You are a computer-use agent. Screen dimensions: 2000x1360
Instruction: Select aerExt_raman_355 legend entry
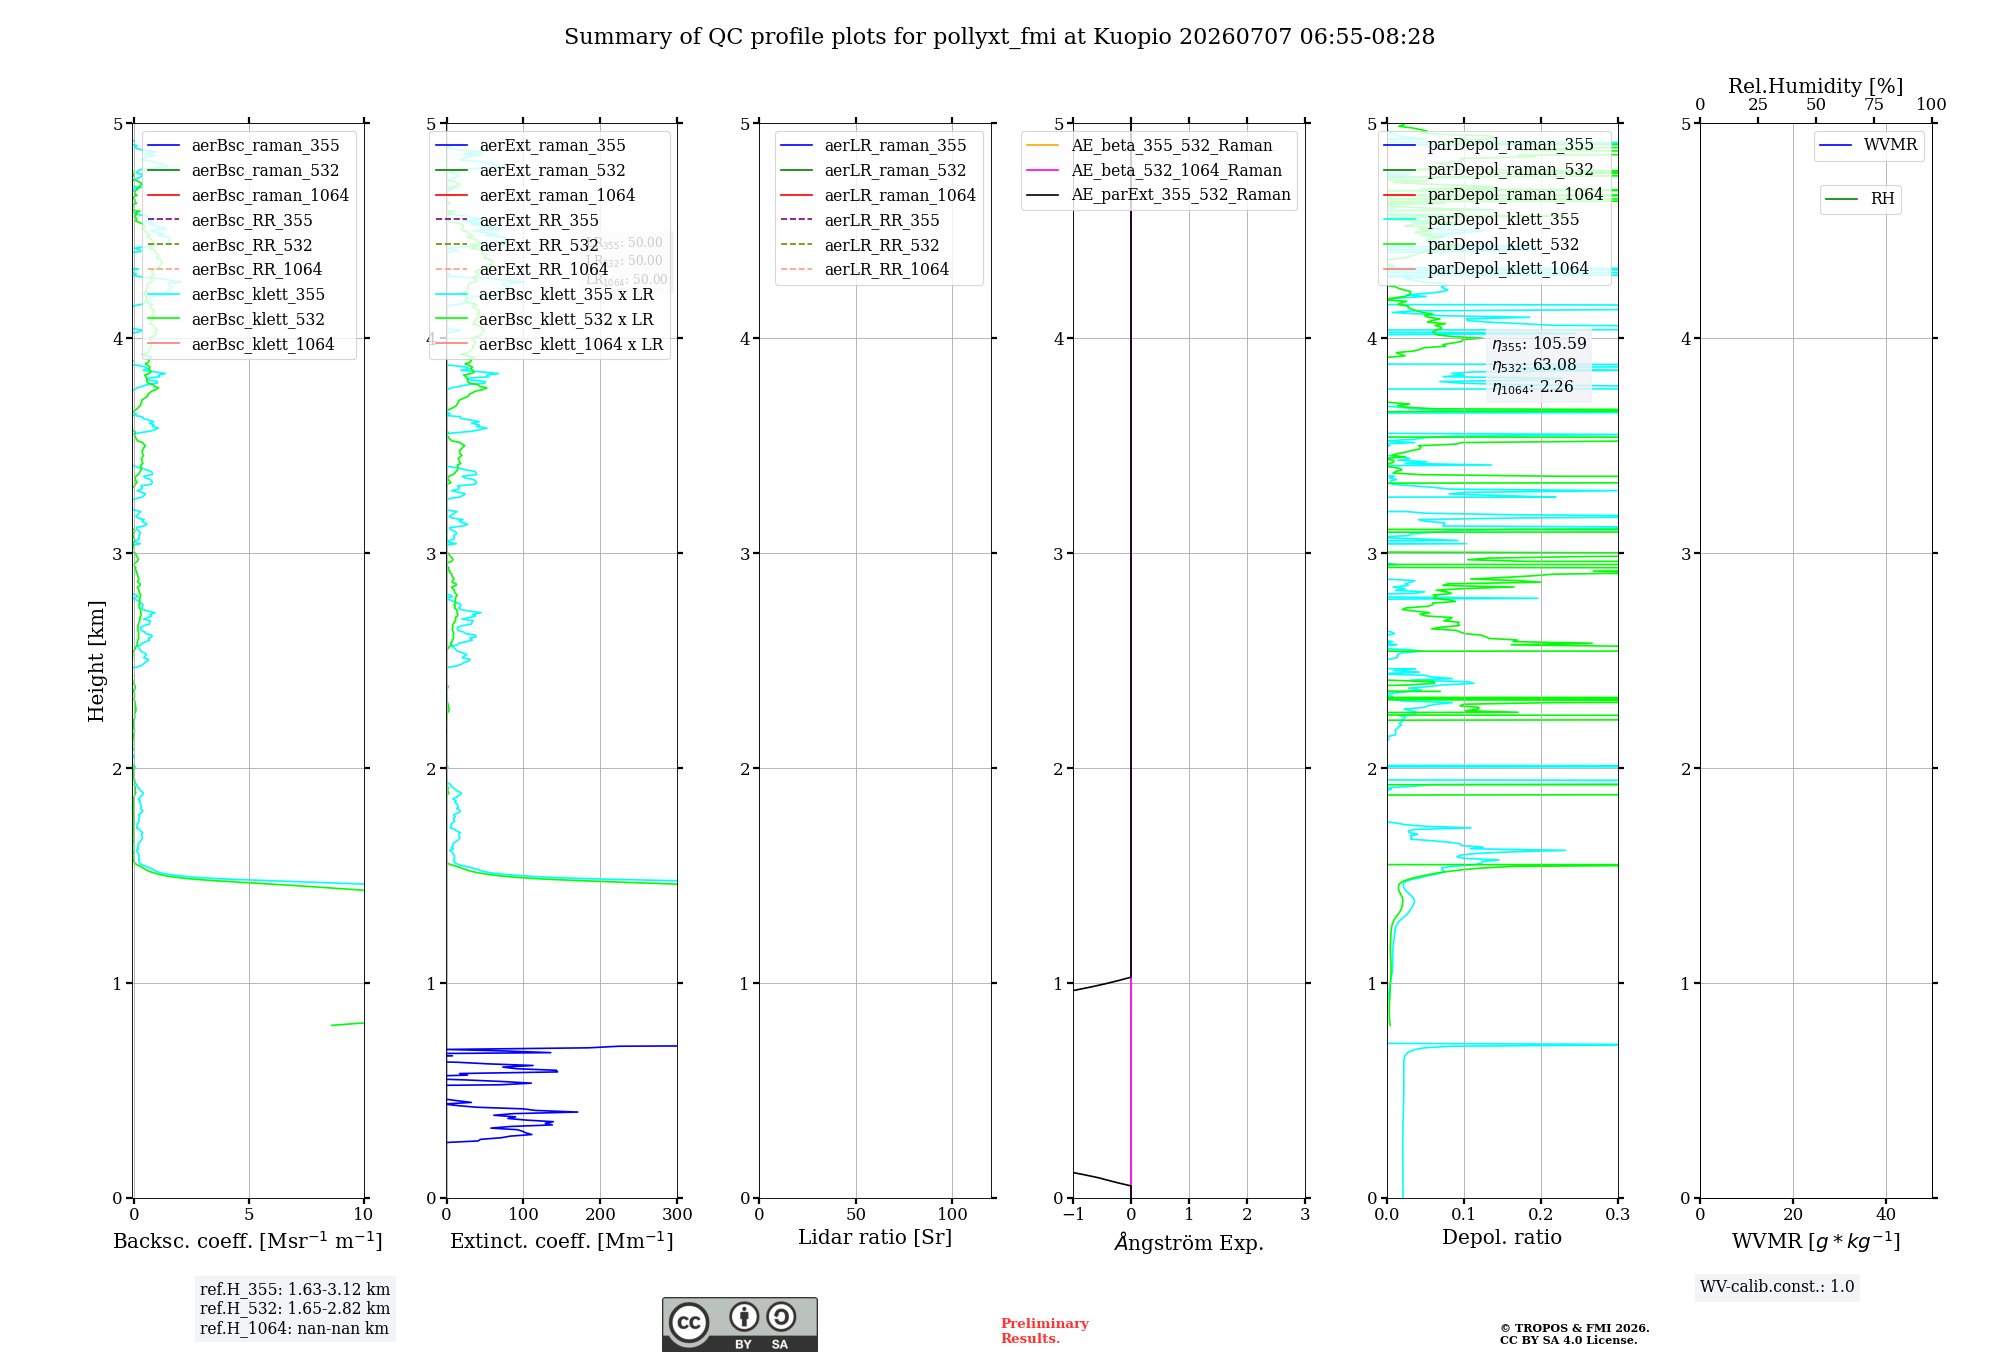[x=530, y=145]
